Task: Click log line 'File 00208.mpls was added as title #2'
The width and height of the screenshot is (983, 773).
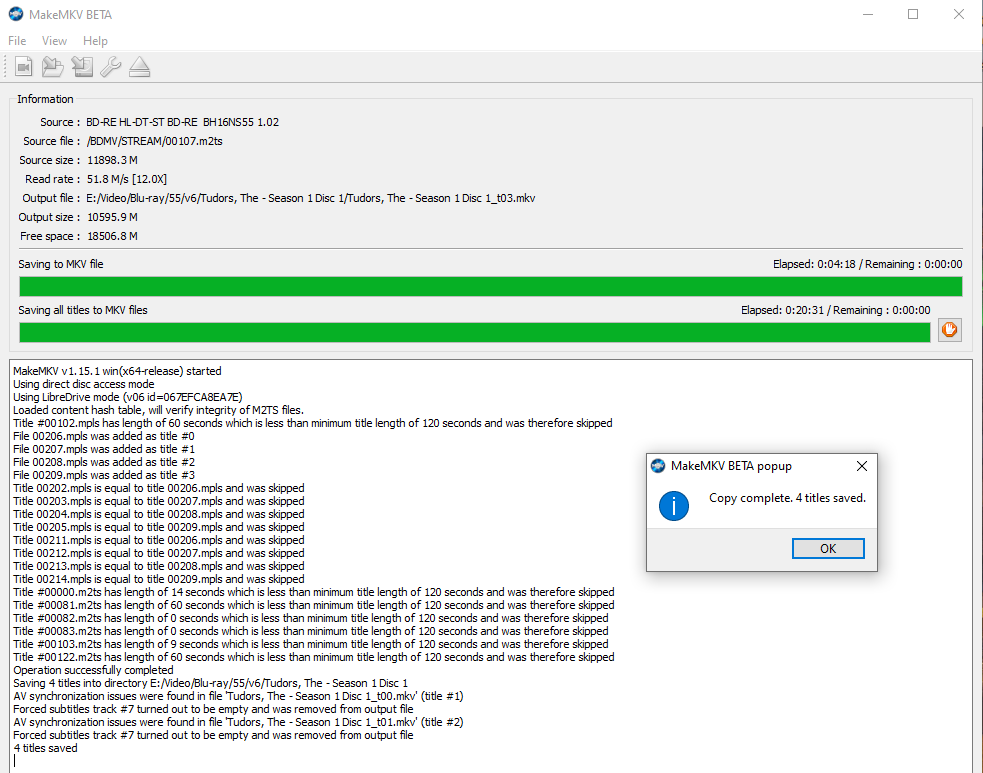Action: 104,462
